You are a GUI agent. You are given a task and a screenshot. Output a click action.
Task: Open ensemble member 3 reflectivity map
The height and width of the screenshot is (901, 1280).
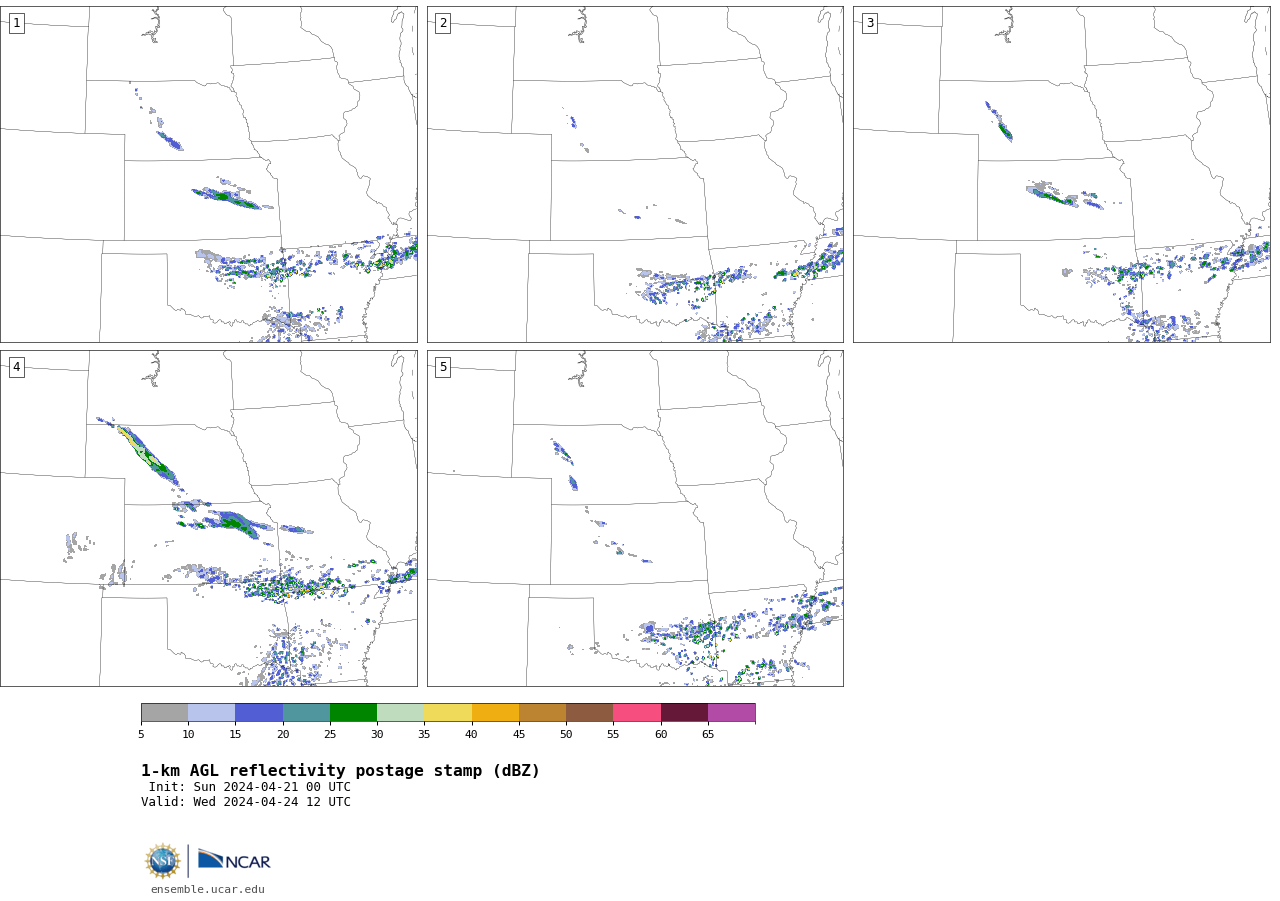pos(1061,174)
